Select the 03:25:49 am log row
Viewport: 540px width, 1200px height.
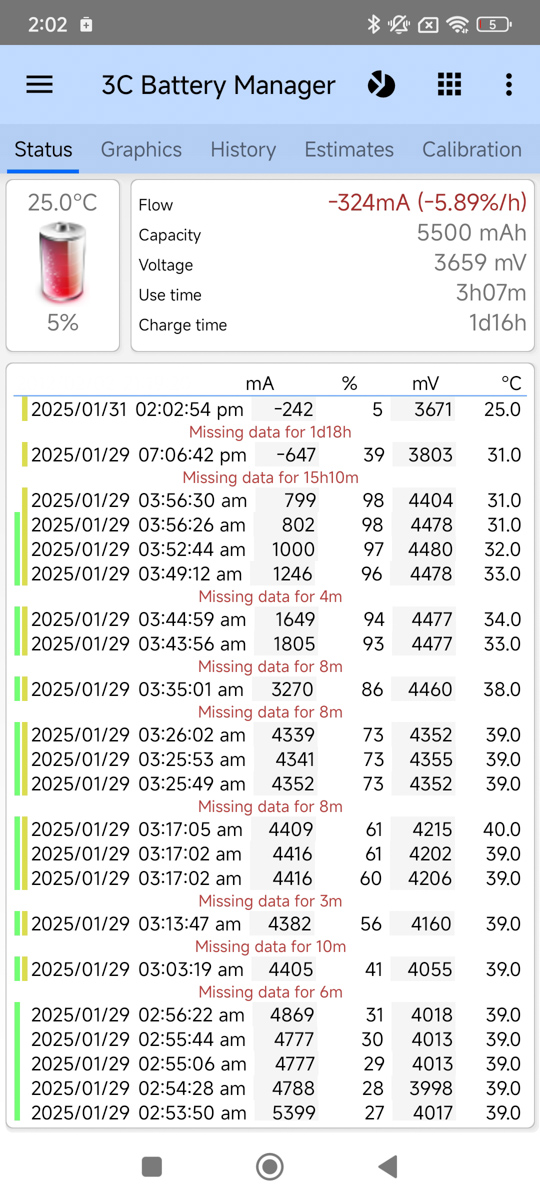click(270, 784)
